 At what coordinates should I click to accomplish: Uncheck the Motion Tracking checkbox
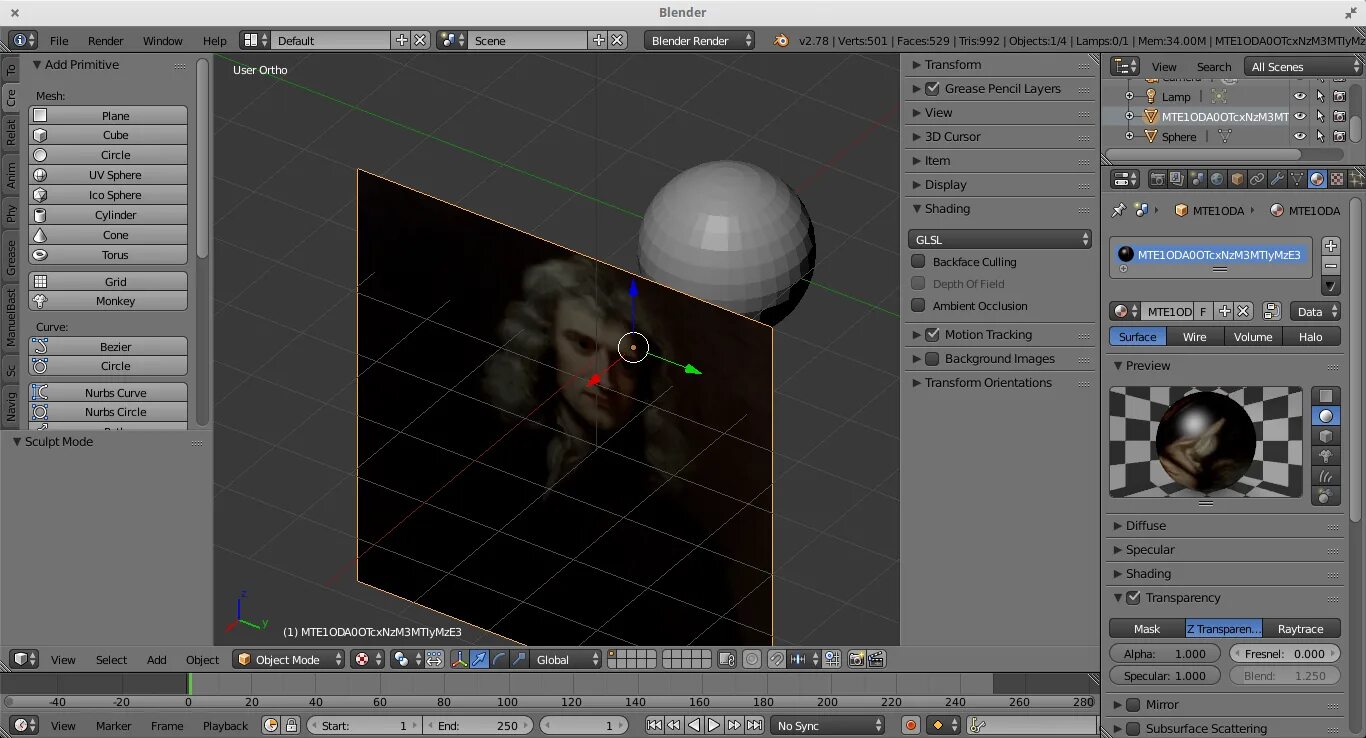click(x=933, y=334)
